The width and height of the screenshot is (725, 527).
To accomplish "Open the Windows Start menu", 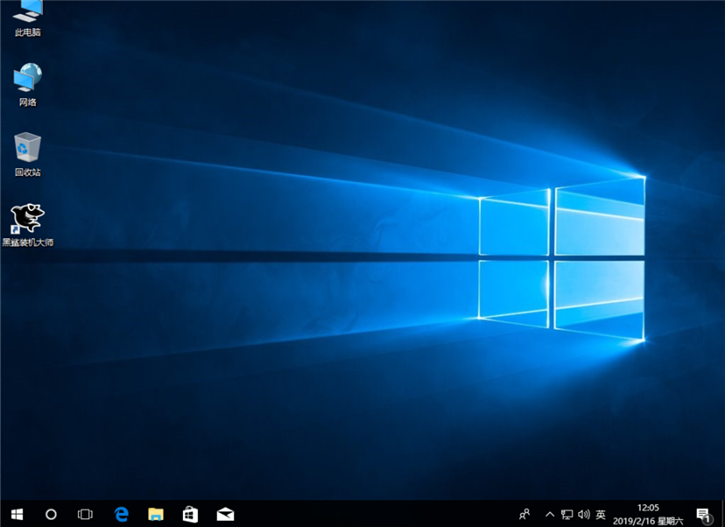I will (17, 514).
